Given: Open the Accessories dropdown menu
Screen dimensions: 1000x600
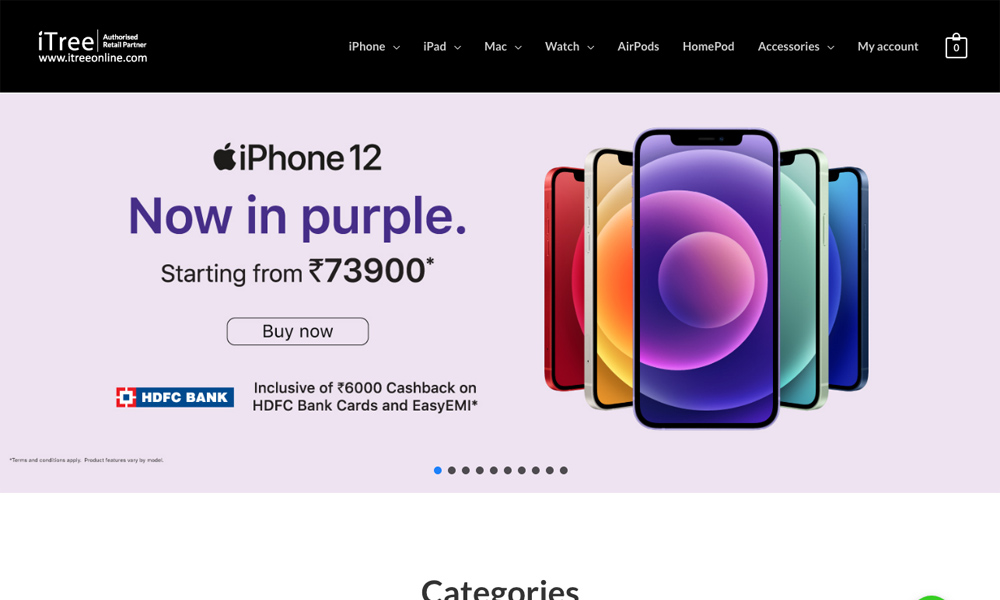Looking at the screenshot, I should (x=796, y=47).
